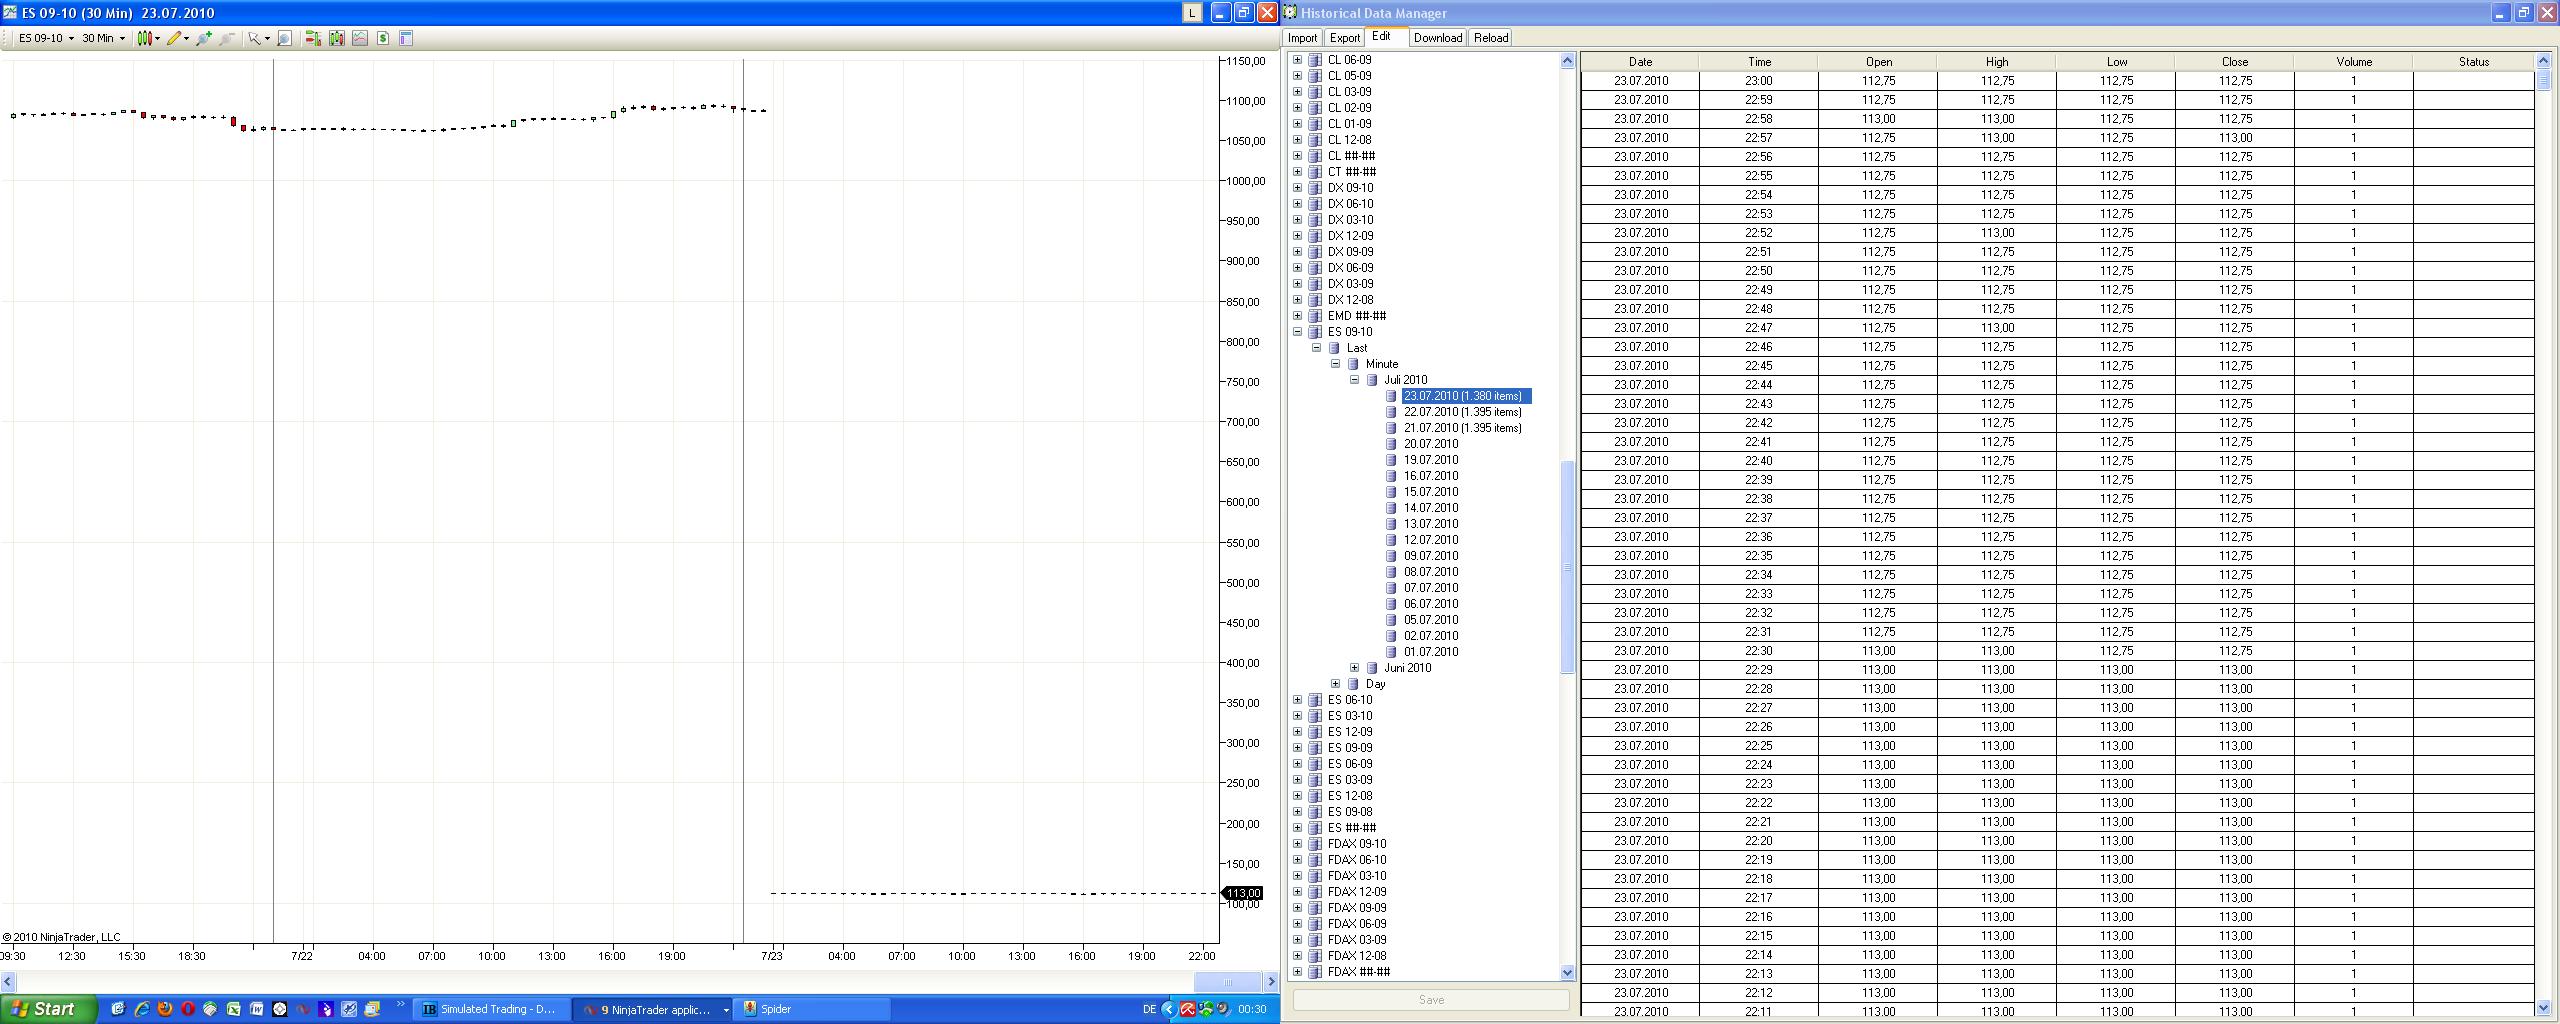2560x1024 pixels.
Task: Open the green dollar strategies icon
Action: pos(383,38)
